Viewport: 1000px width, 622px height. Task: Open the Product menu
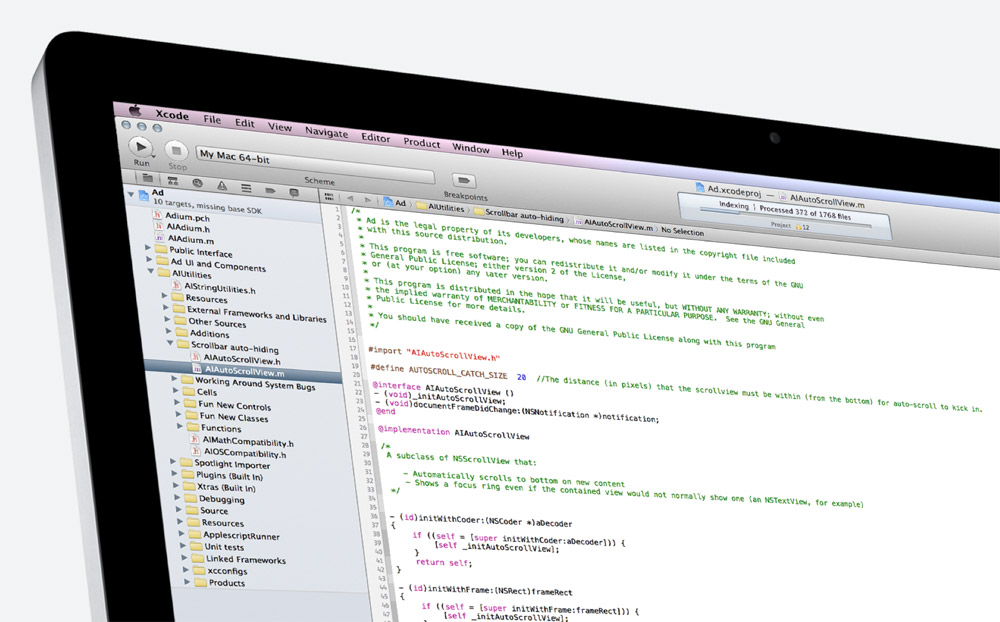(421, 143)
